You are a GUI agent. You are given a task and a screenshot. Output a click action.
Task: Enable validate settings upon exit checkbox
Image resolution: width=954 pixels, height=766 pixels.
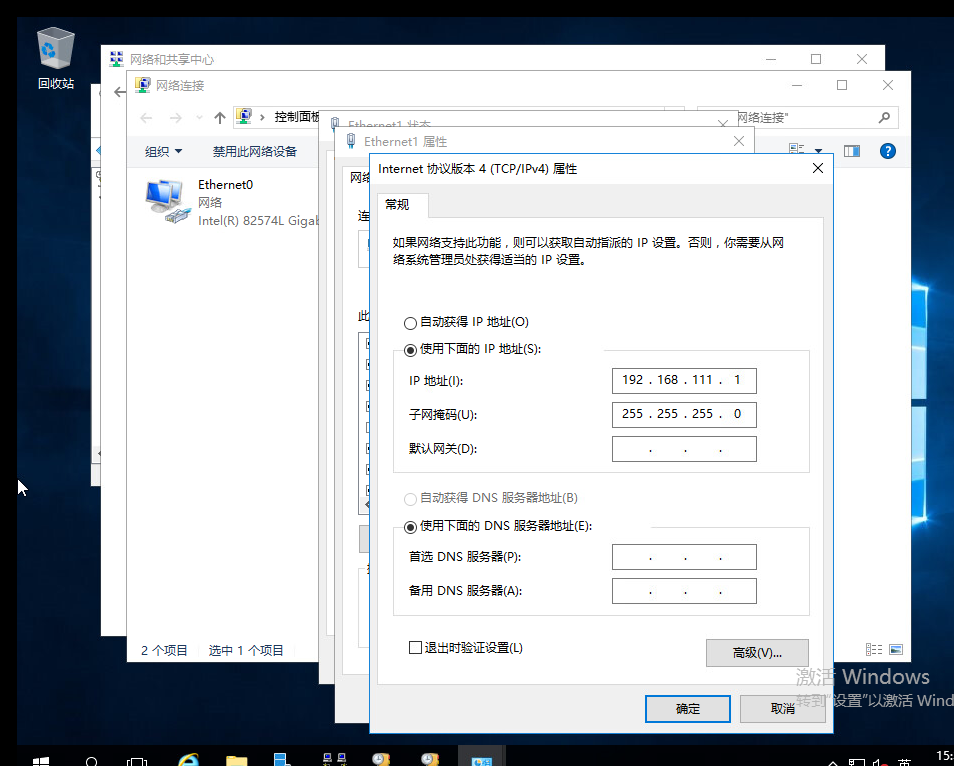(416, 647)
